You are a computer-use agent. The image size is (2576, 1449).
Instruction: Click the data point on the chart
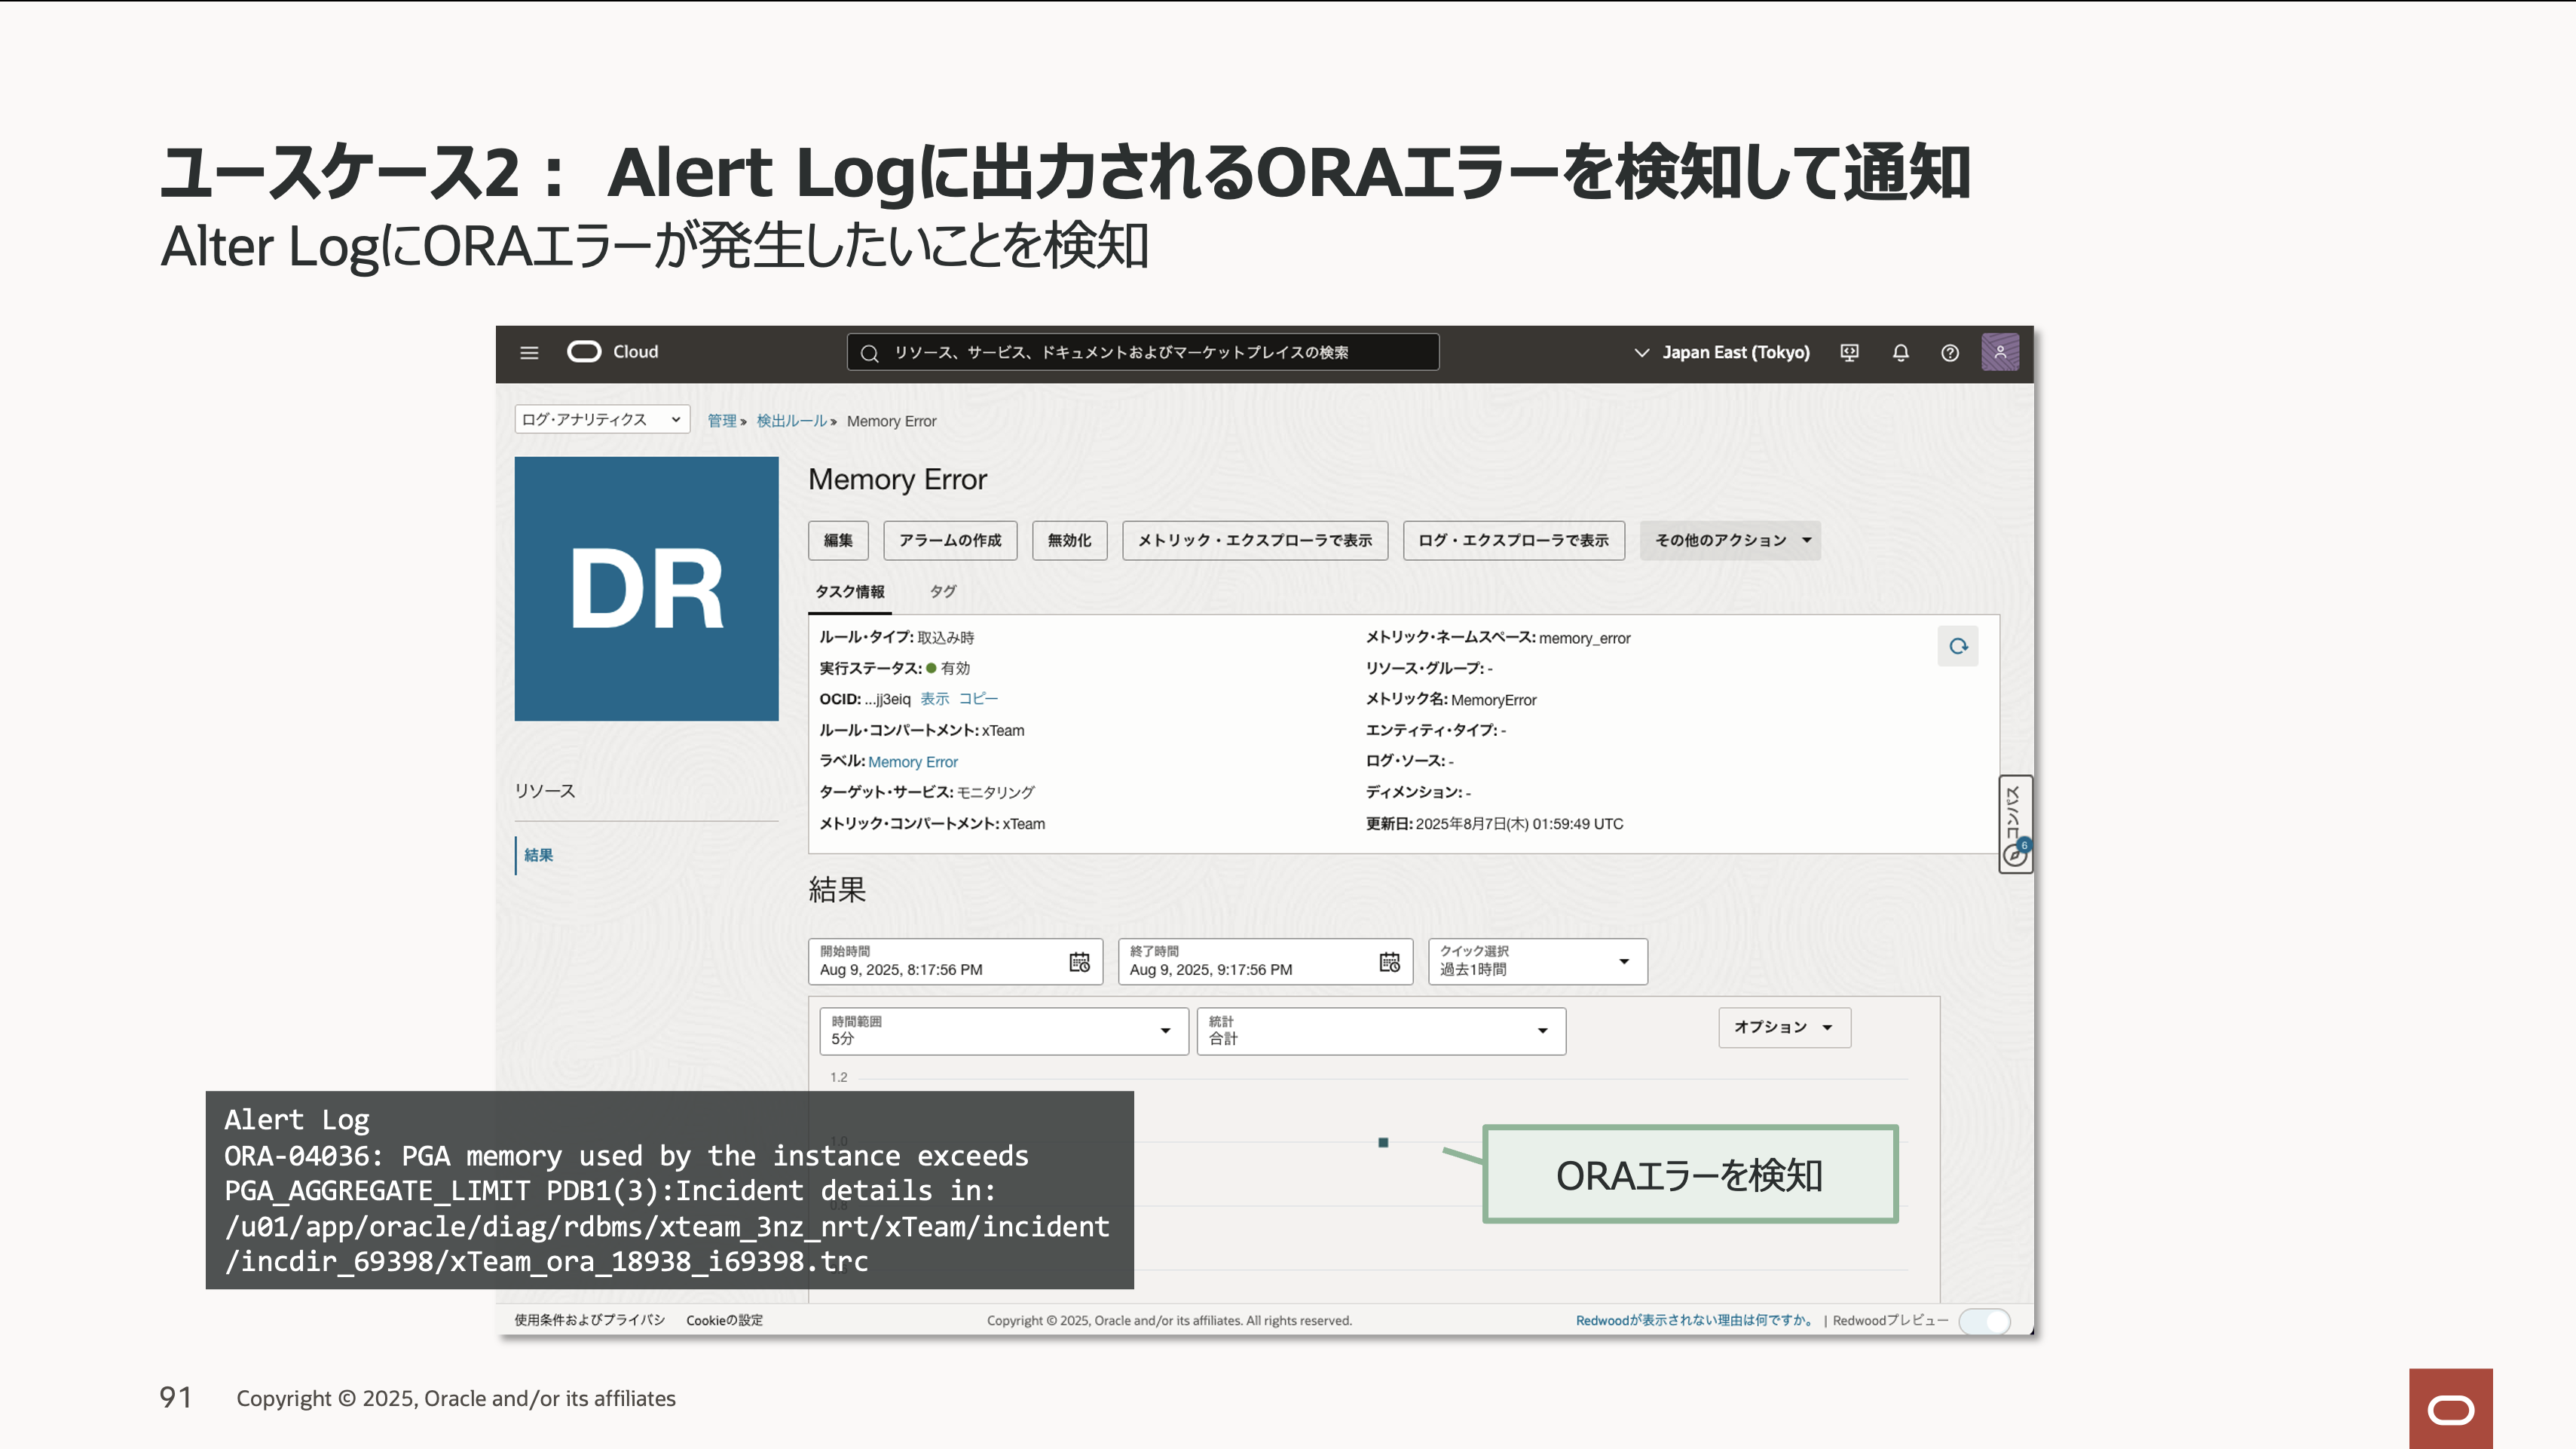pyautogui.click(x=1383, y=1142)
